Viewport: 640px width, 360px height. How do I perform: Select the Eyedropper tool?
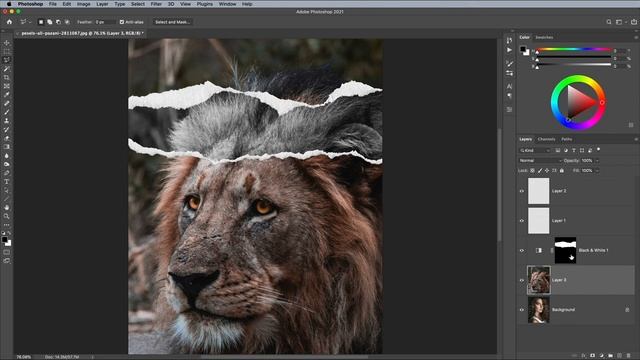(x=7, y=95)
